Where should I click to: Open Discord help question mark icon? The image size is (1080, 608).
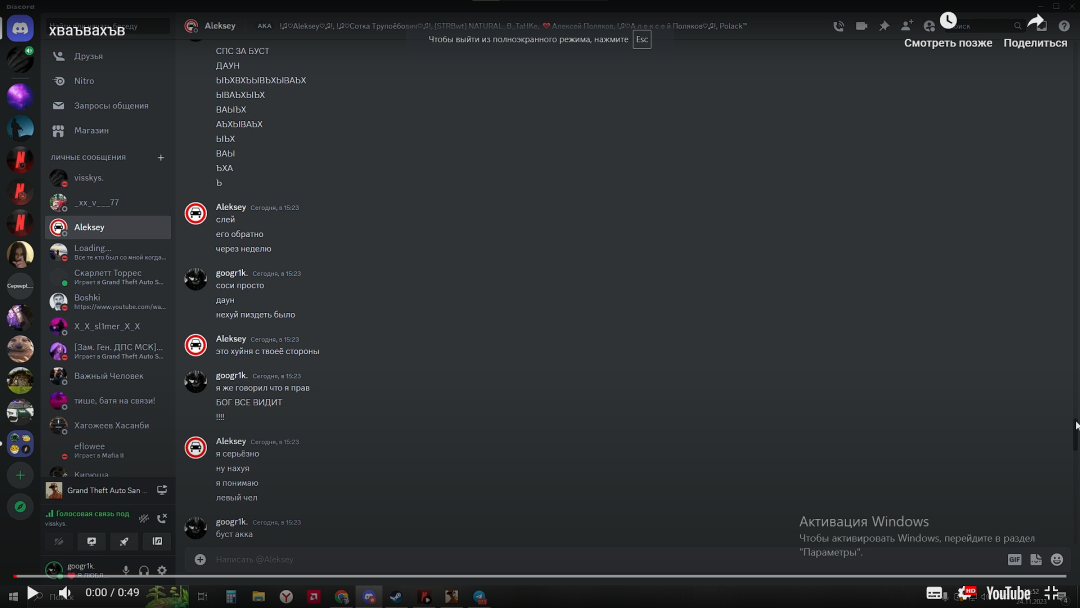pyautogui.click(x=1063, y=26)
